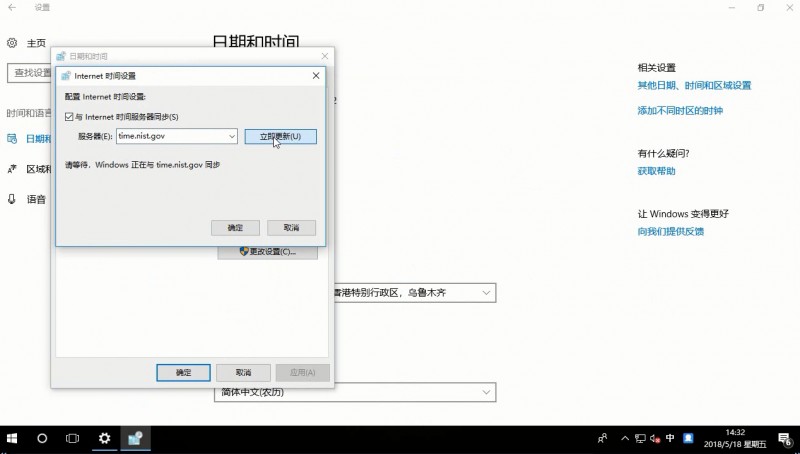This screenshot has height=454, width=800.
Task: Open other date, time and regional settings
Action: 694,85
